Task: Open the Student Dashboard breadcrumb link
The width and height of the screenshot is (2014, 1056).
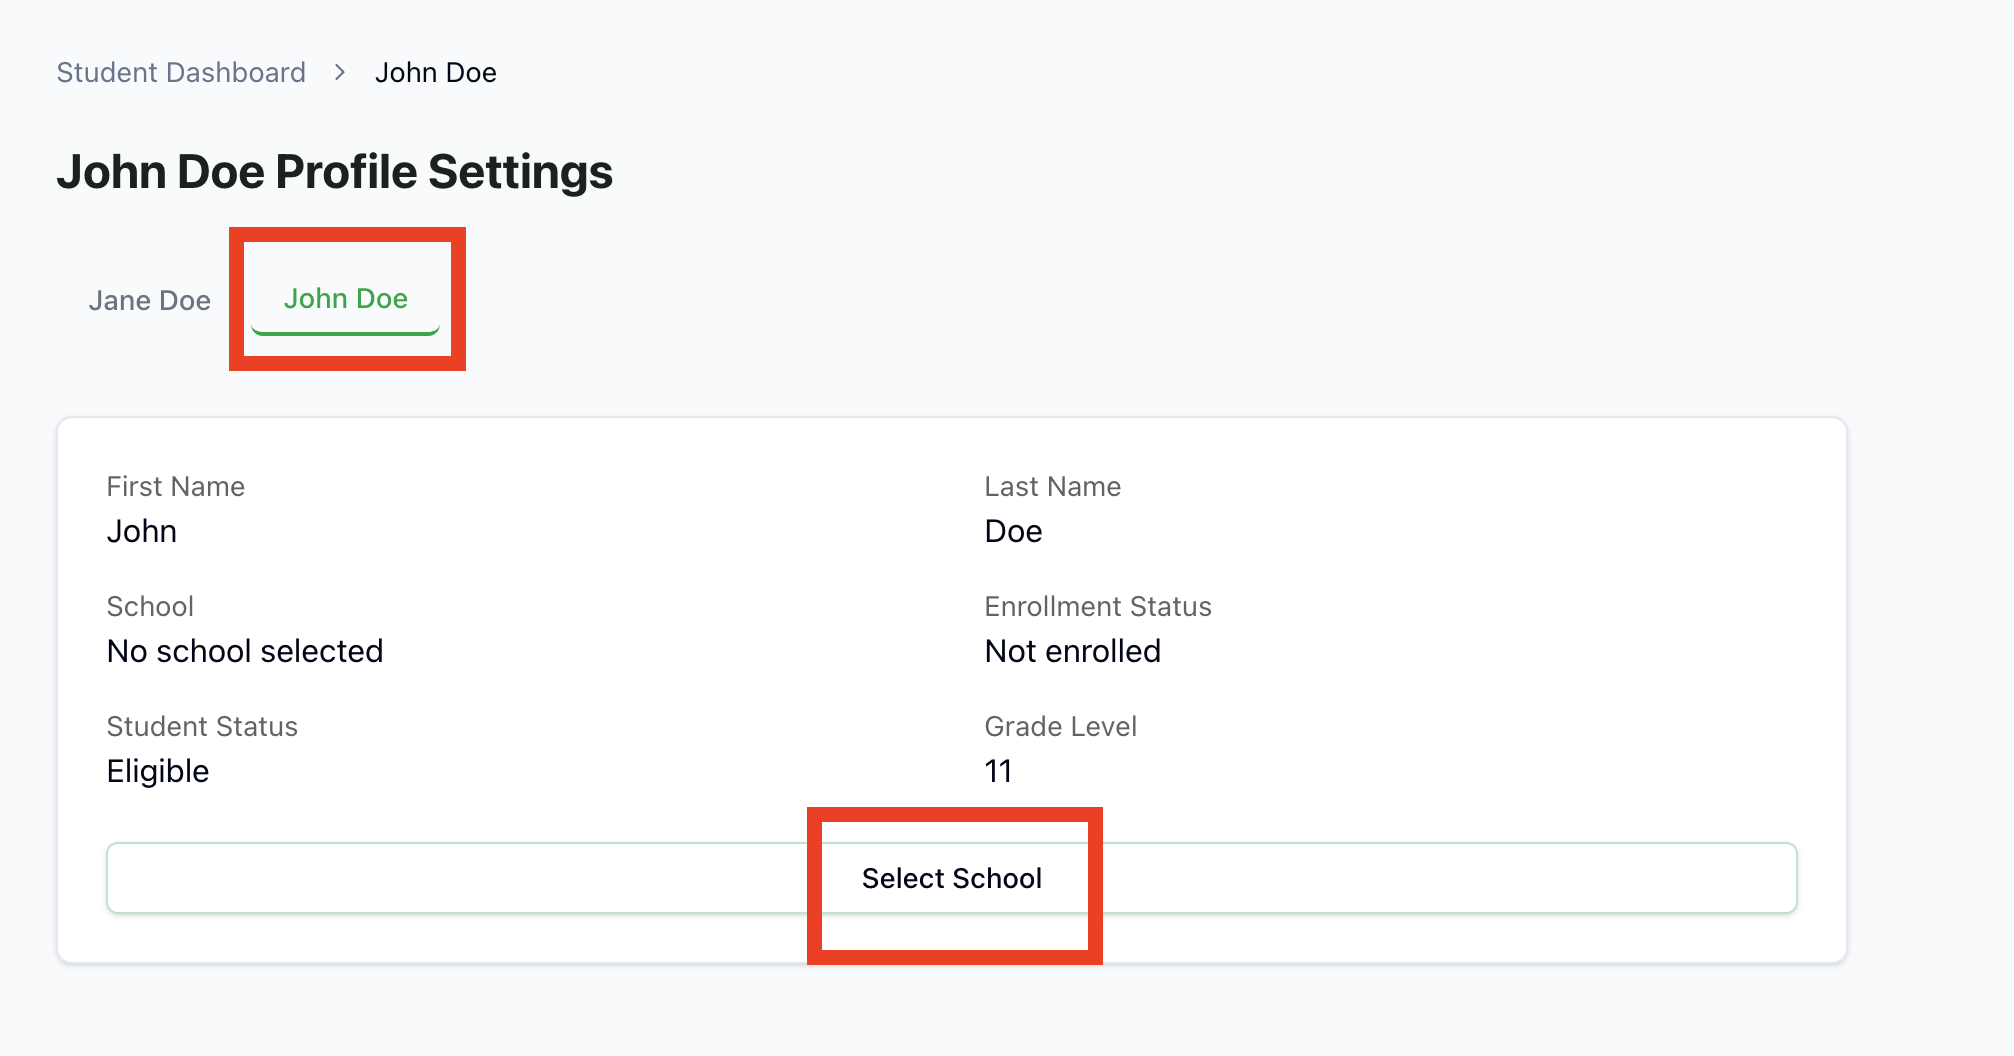Action: tap(181, 73)
